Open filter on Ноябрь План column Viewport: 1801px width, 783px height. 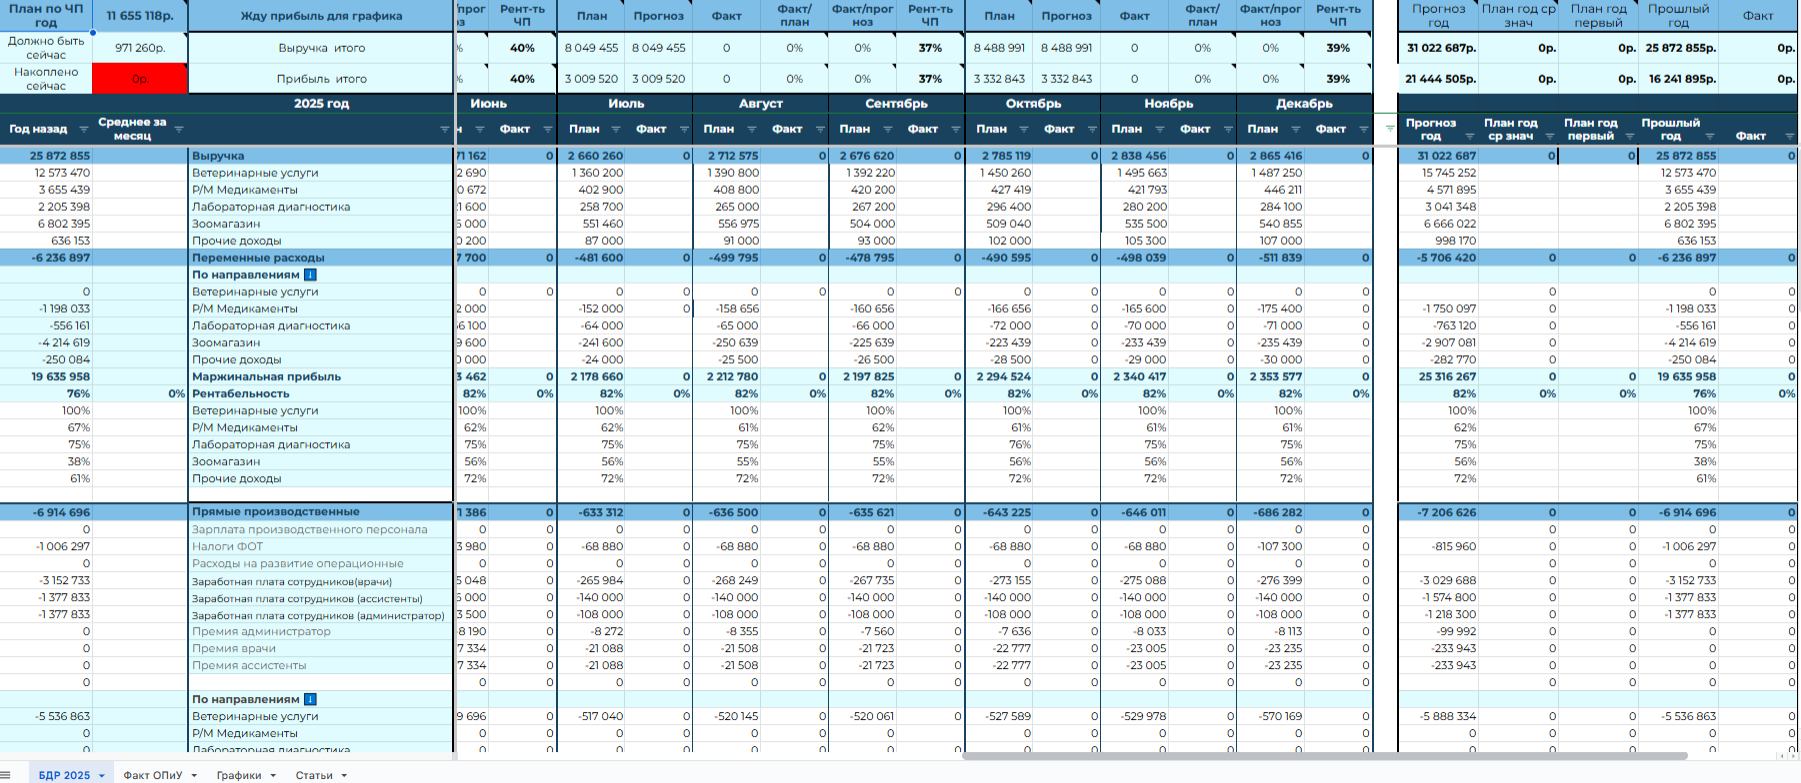[x=1160, y=129]
